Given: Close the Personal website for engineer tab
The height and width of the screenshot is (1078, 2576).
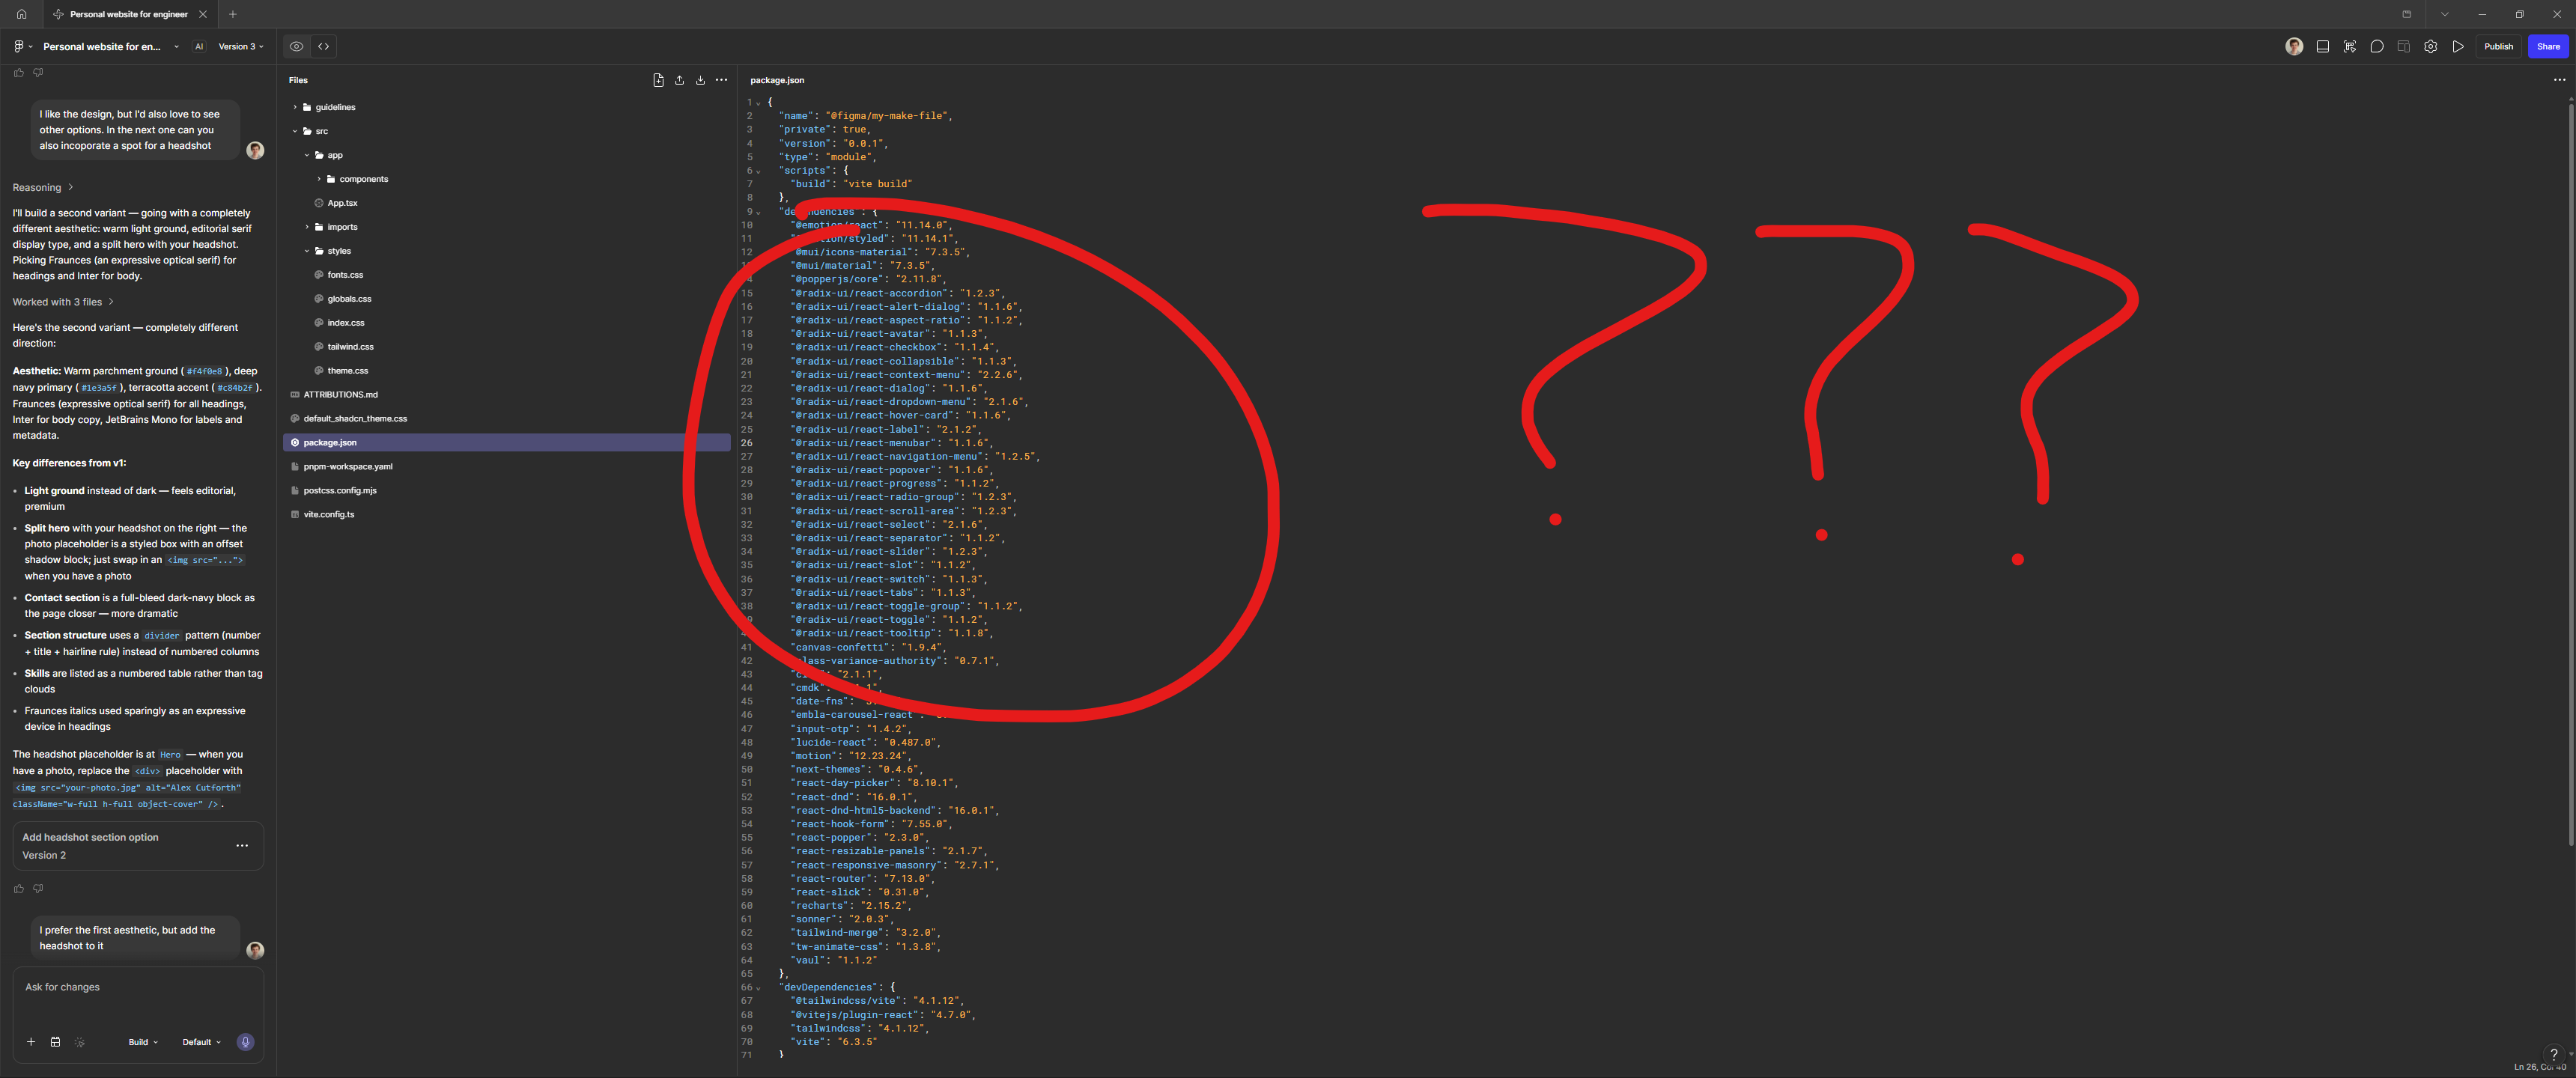Looking at the screenshot, I should [203, 14].
